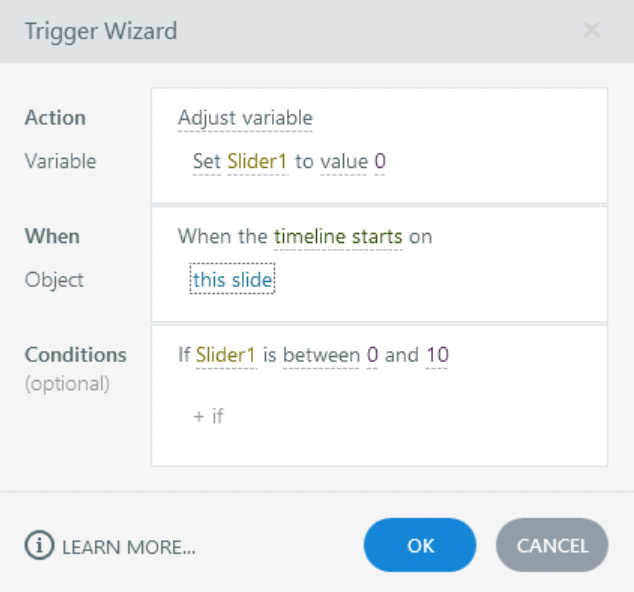Open the value type dropdown

coord(344,161)
